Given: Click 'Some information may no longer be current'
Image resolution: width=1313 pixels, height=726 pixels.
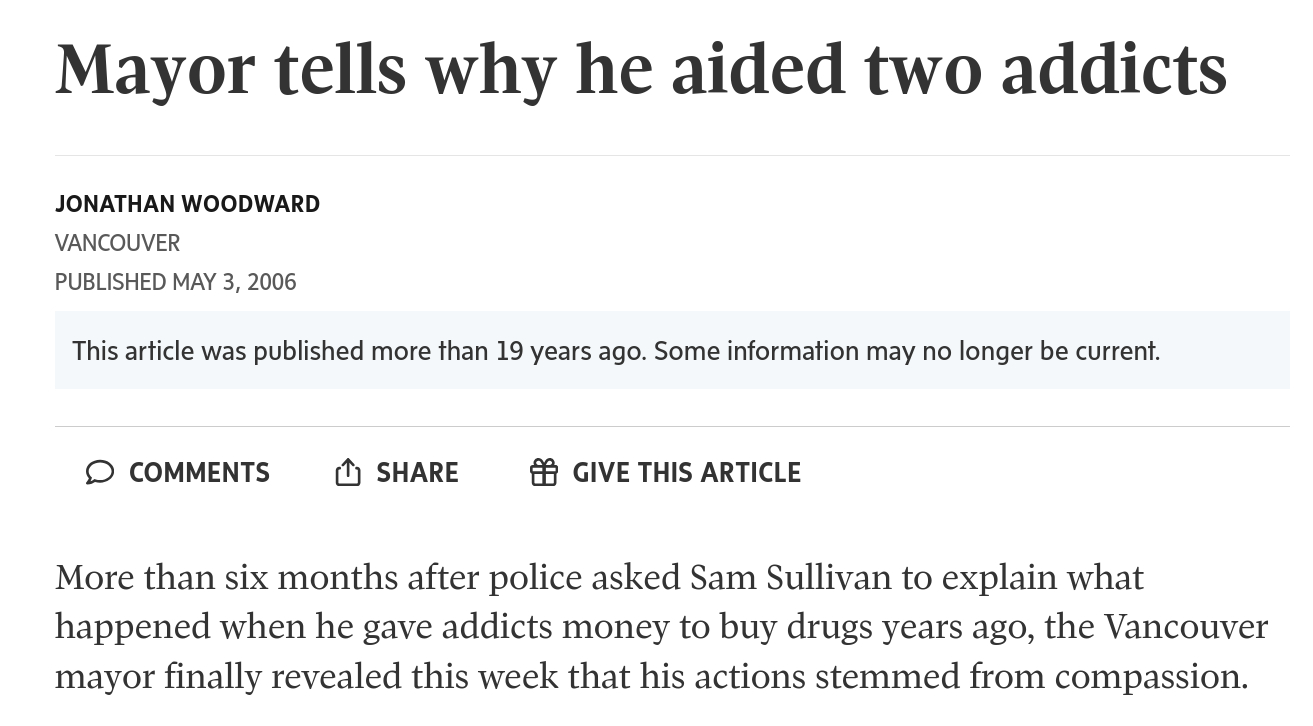Looking at the screenshot, I should pos(907,351).
